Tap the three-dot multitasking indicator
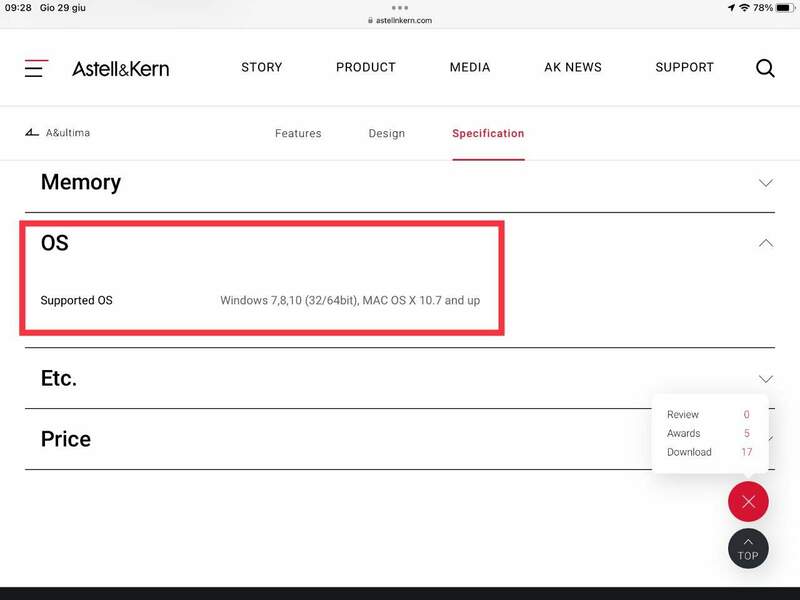This screenshot has width=800, height=600. (399, 7)
